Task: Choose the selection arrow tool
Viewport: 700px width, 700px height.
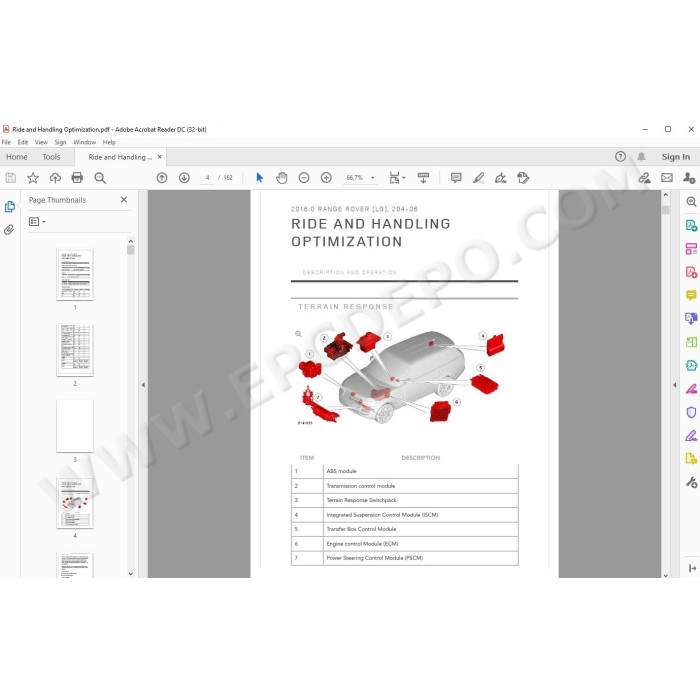Action: (x=259, y=178)
